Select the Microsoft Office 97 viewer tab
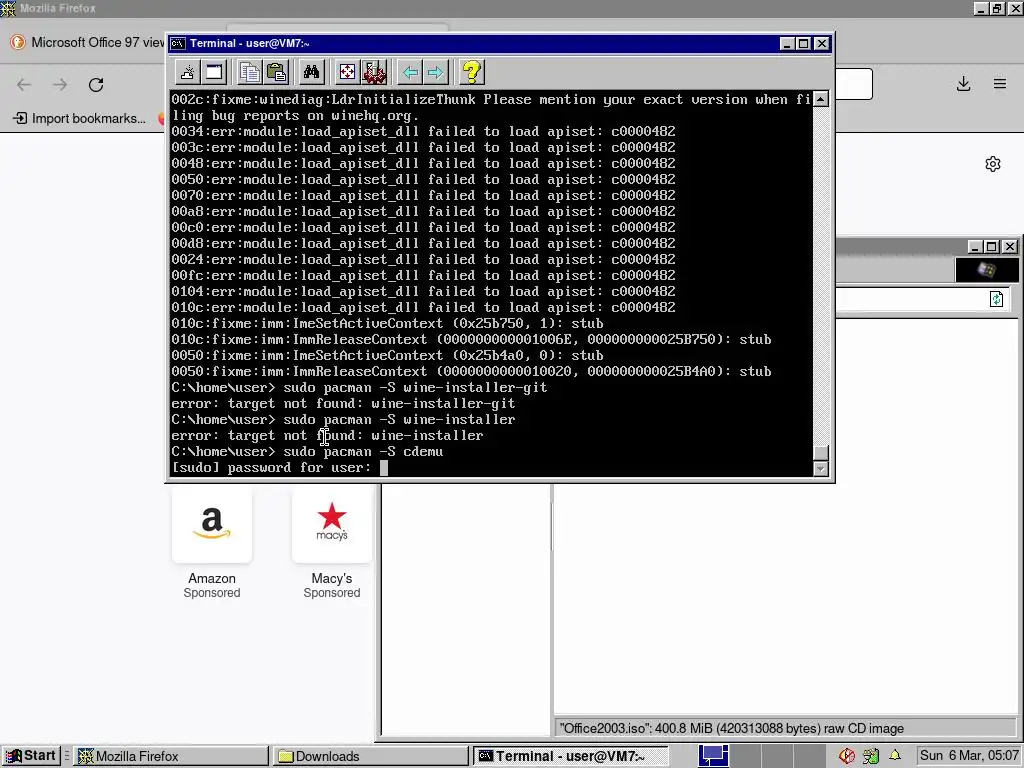The image size is (1024, 768). pyautogui.click(x=88, y=42)
